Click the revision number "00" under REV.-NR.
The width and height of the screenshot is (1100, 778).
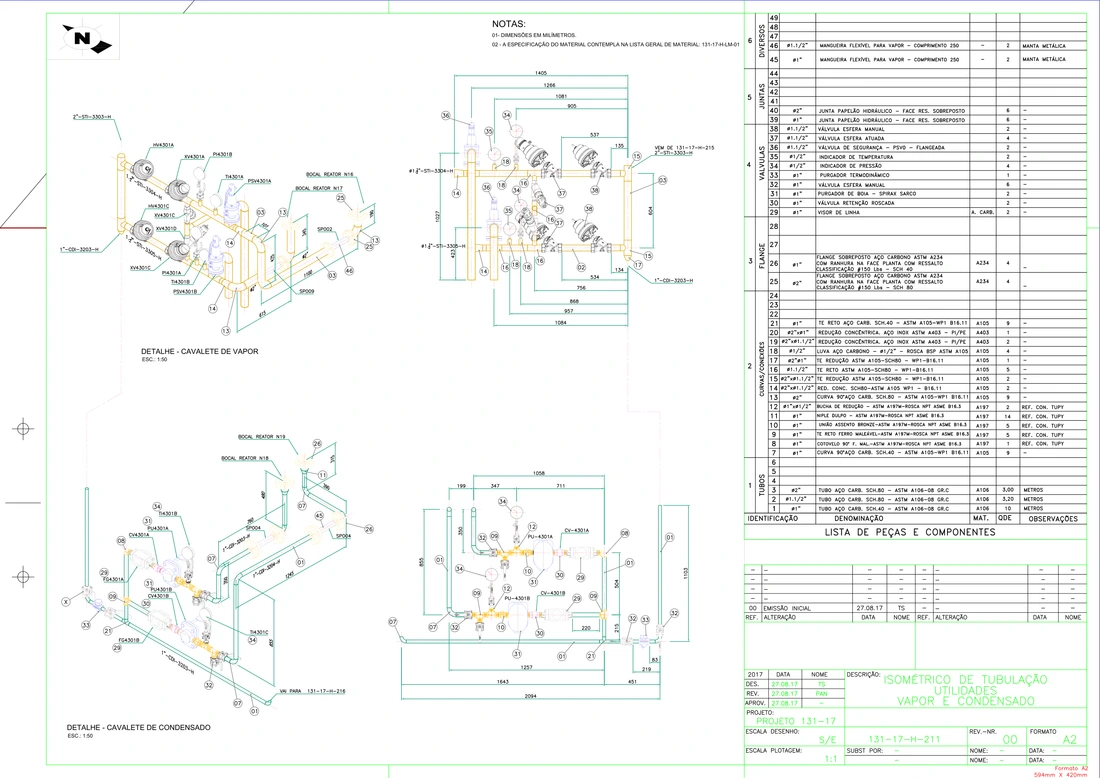(x=1010, y=739)
